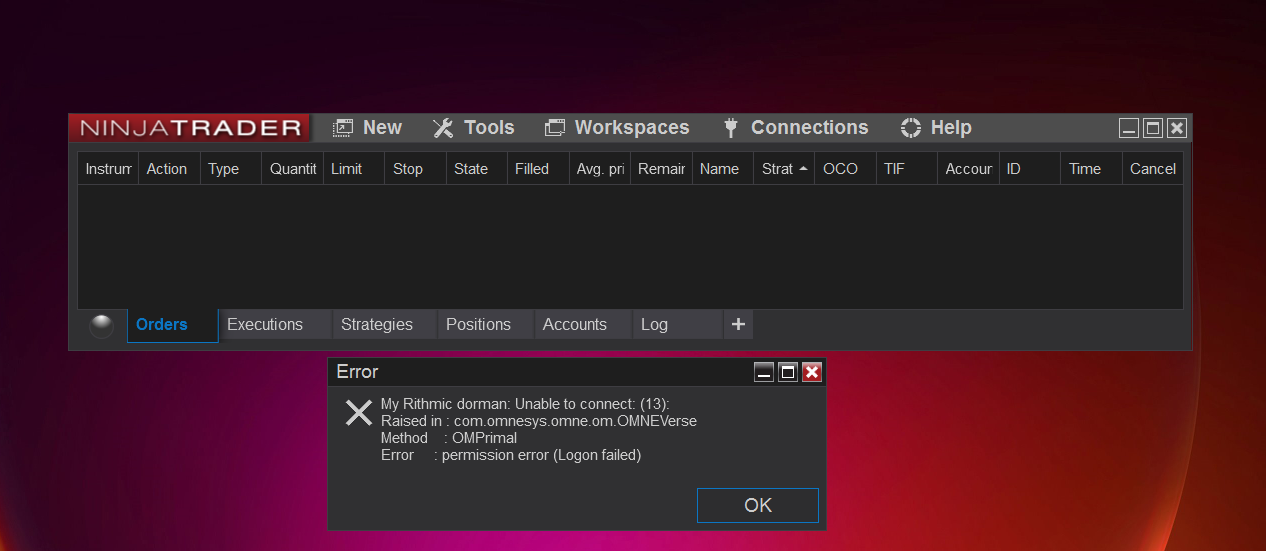The image size is (1266, 551).
Task: Click the NinjaTrader logo
Action: click(190, 128)
